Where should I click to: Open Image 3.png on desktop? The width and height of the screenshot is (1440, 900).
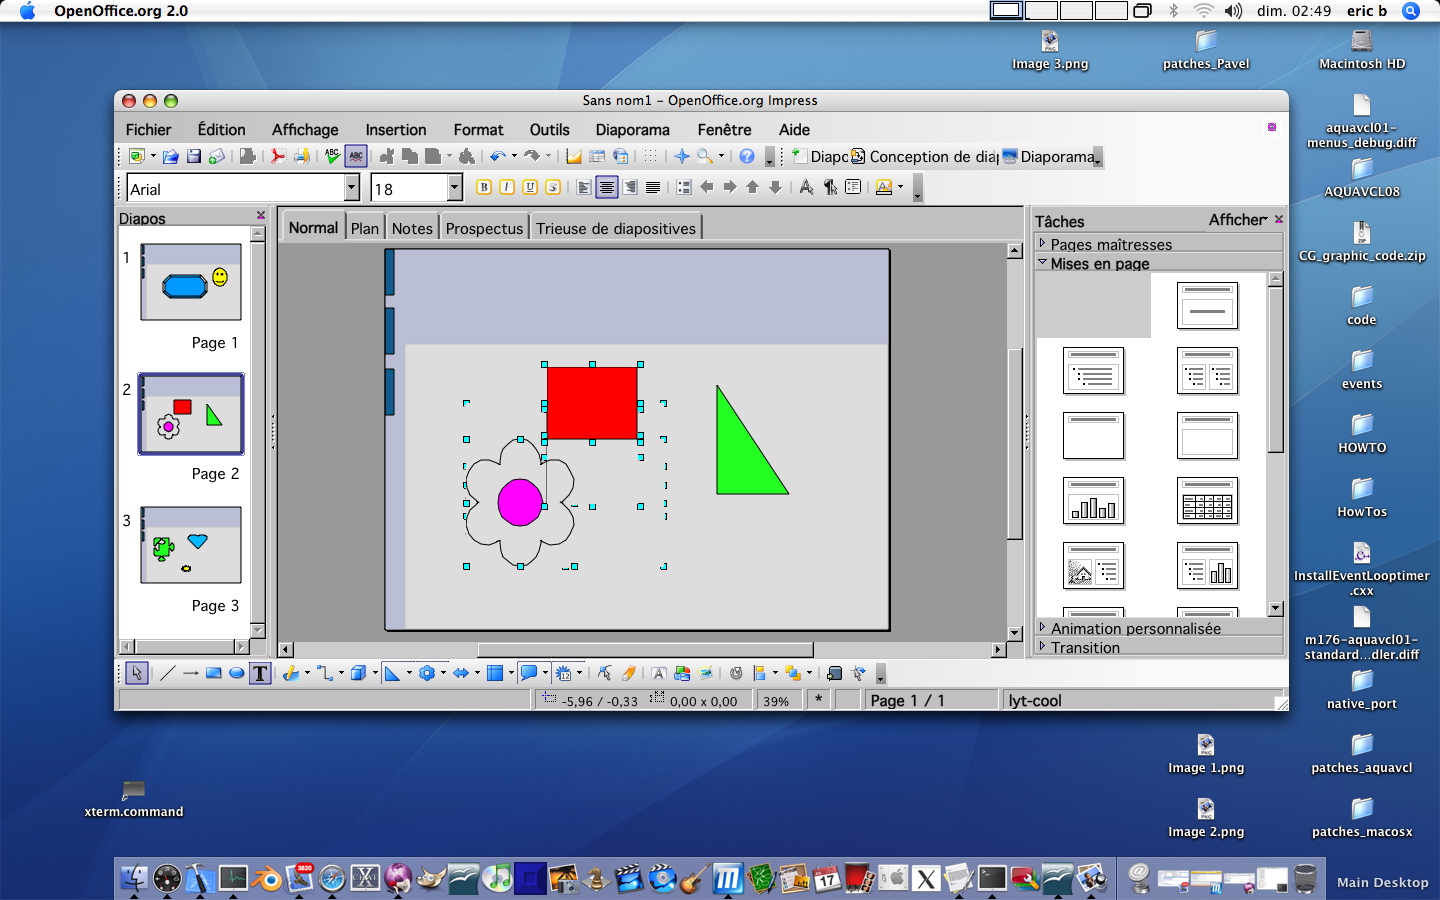(x=1050, y=51)
